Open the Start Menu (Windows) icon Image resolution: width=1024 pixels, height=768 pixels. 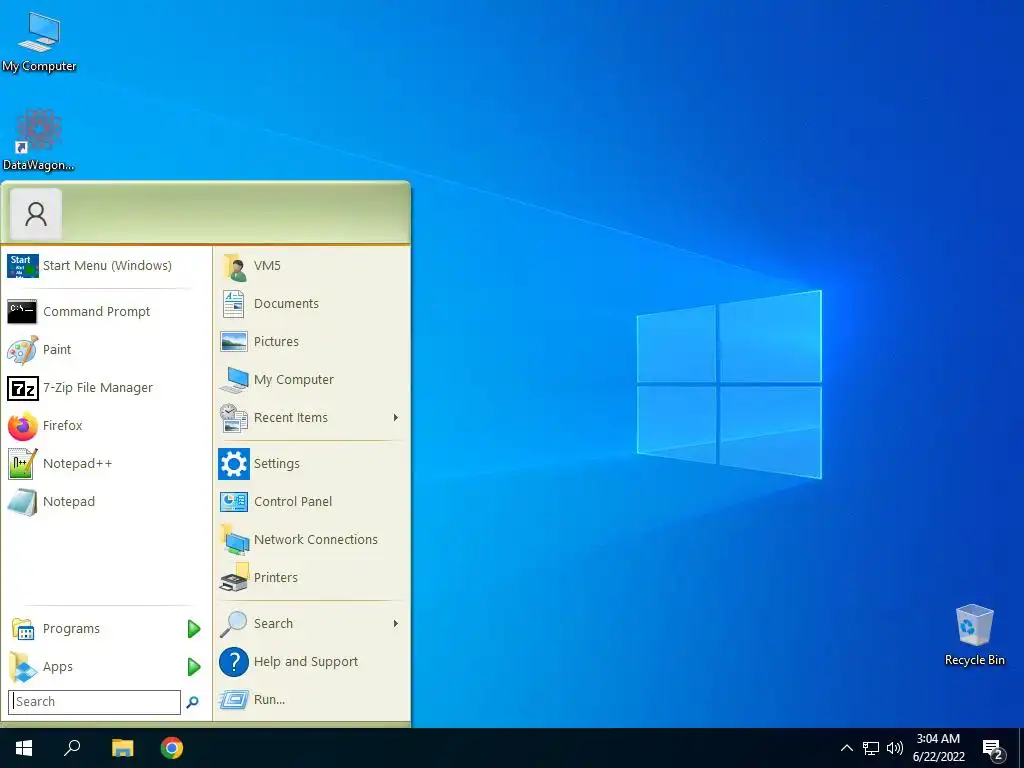point(23,266)
